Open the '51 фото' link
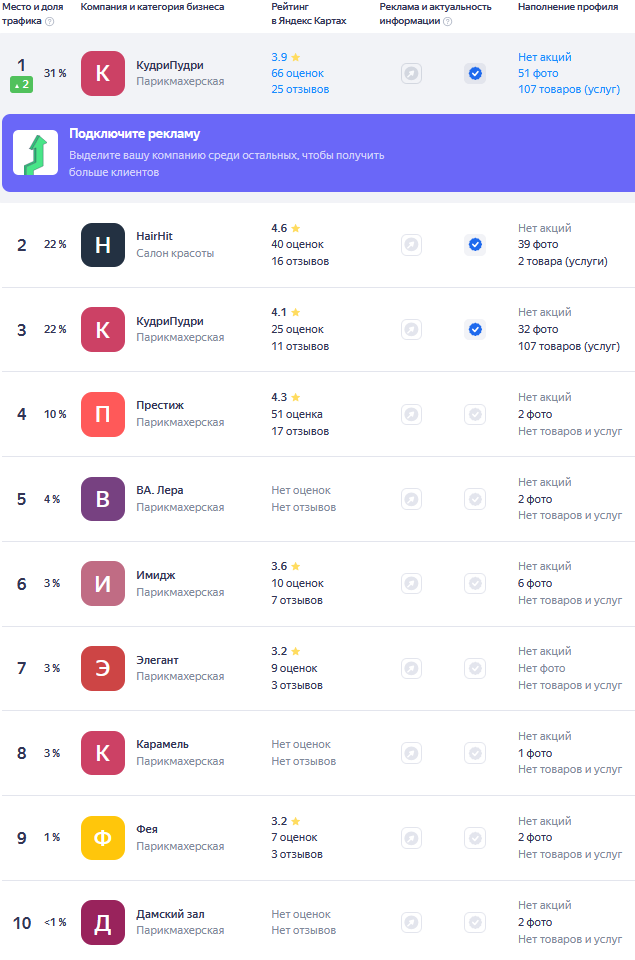 pyautogui.click(x=538, y=73)
